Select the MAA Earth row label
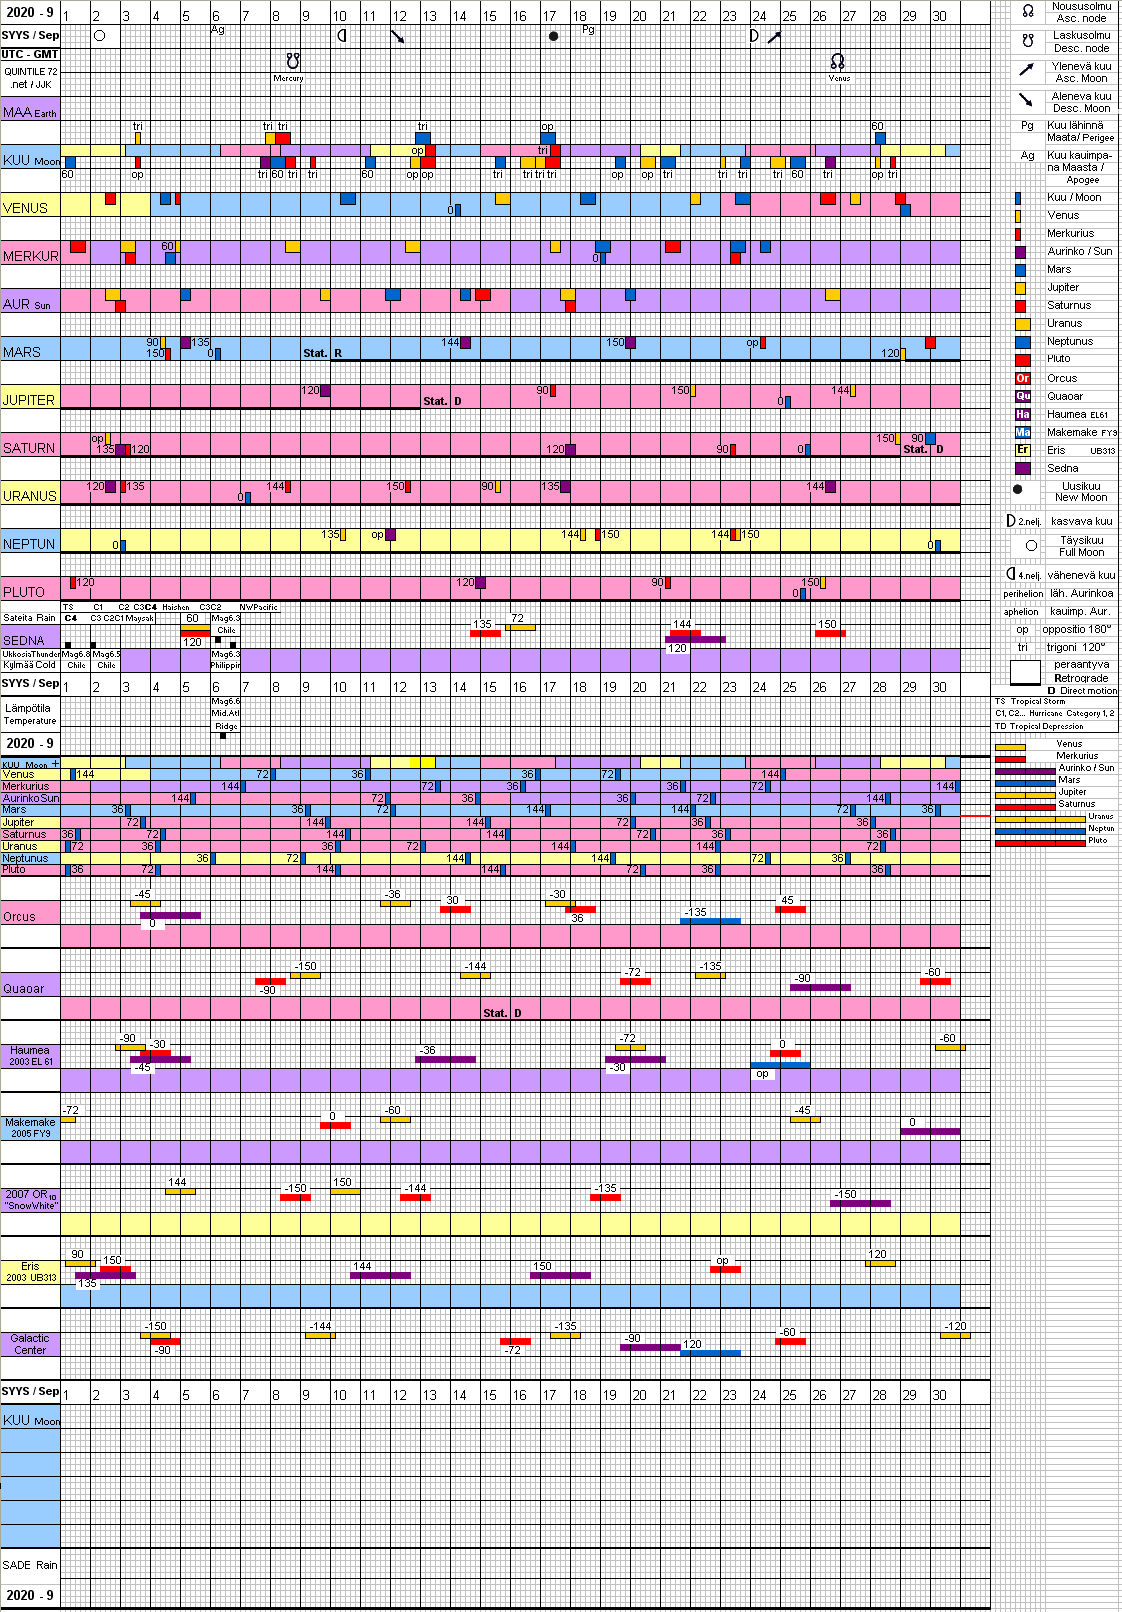 pos(30,112)
